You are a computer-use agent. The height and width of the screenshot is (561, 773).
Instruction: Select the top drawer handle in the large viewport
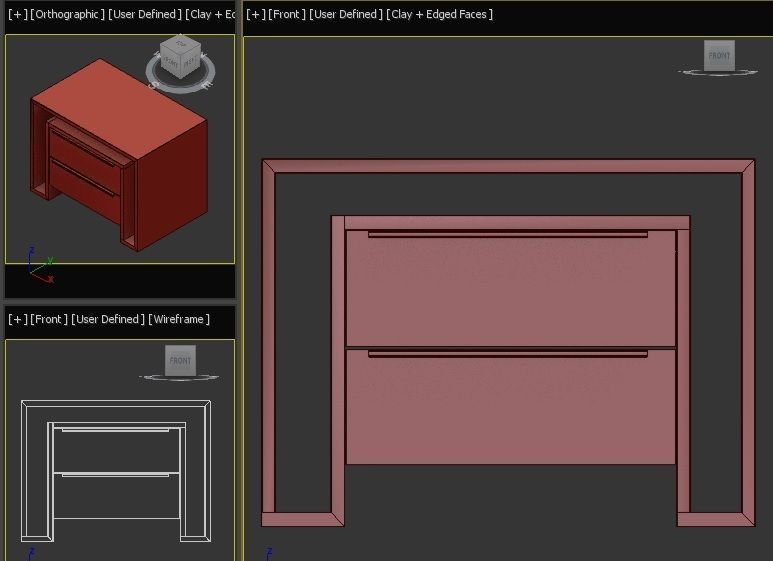[x=508, y=234]
